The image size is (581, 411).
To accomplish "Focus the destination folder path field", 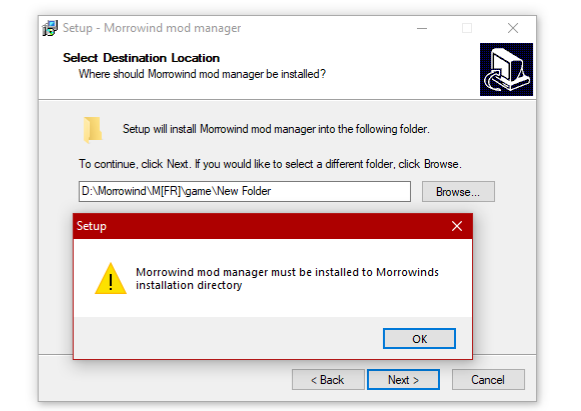I will tap(245, 191).
